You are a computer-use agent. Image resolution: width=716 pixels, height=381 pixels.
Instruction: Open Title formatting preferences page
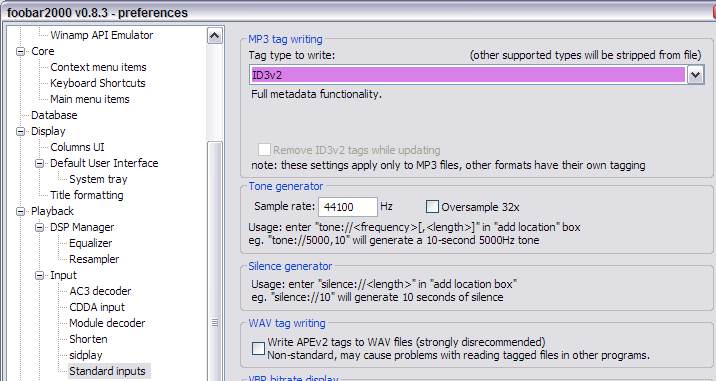(x=87, y=195)
